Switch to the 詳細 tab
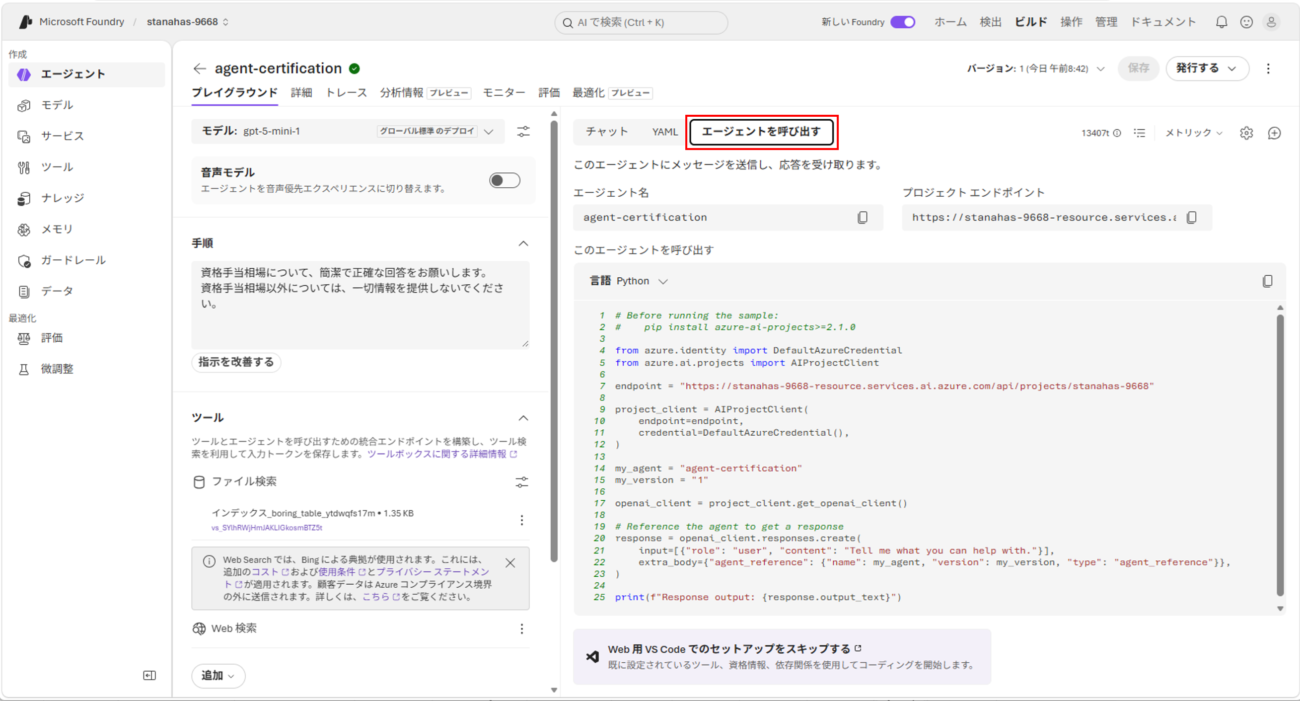This screenshot has height=701, width=1300. [x=302, y=93]
